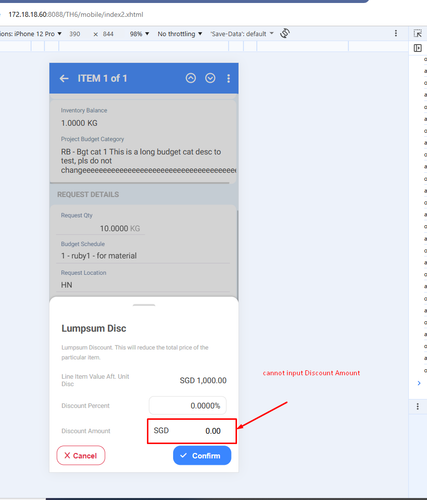Edit the viewport height field 844

(108, 34)
